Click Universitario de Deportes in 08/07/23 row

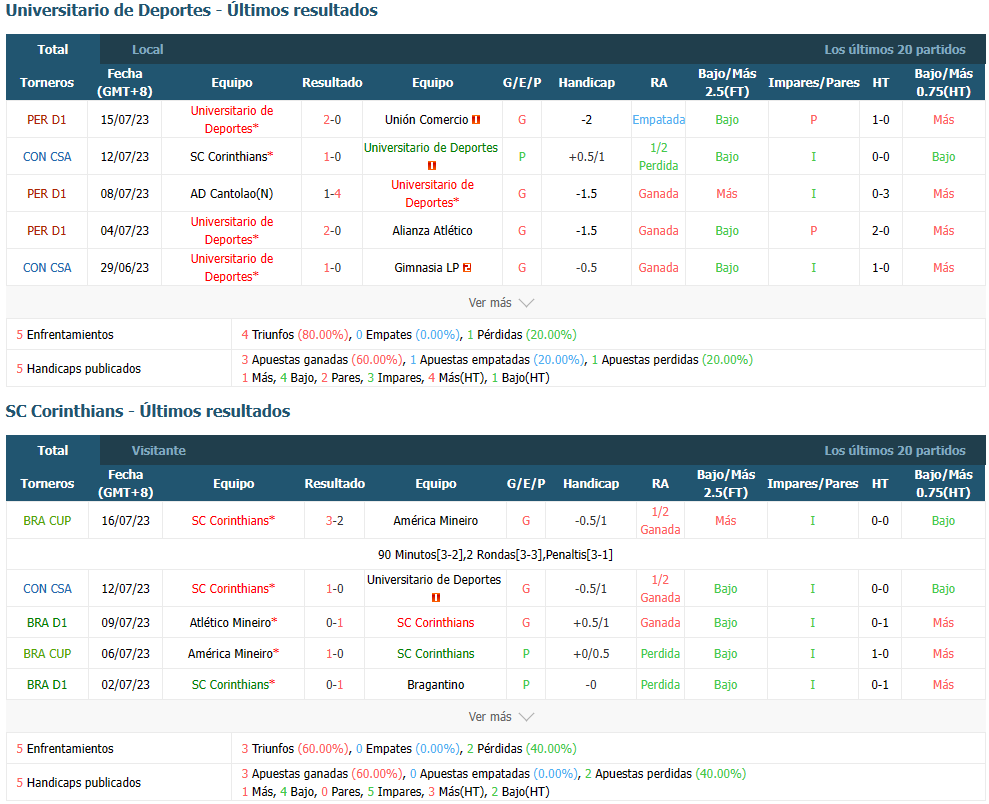point(432,194)
